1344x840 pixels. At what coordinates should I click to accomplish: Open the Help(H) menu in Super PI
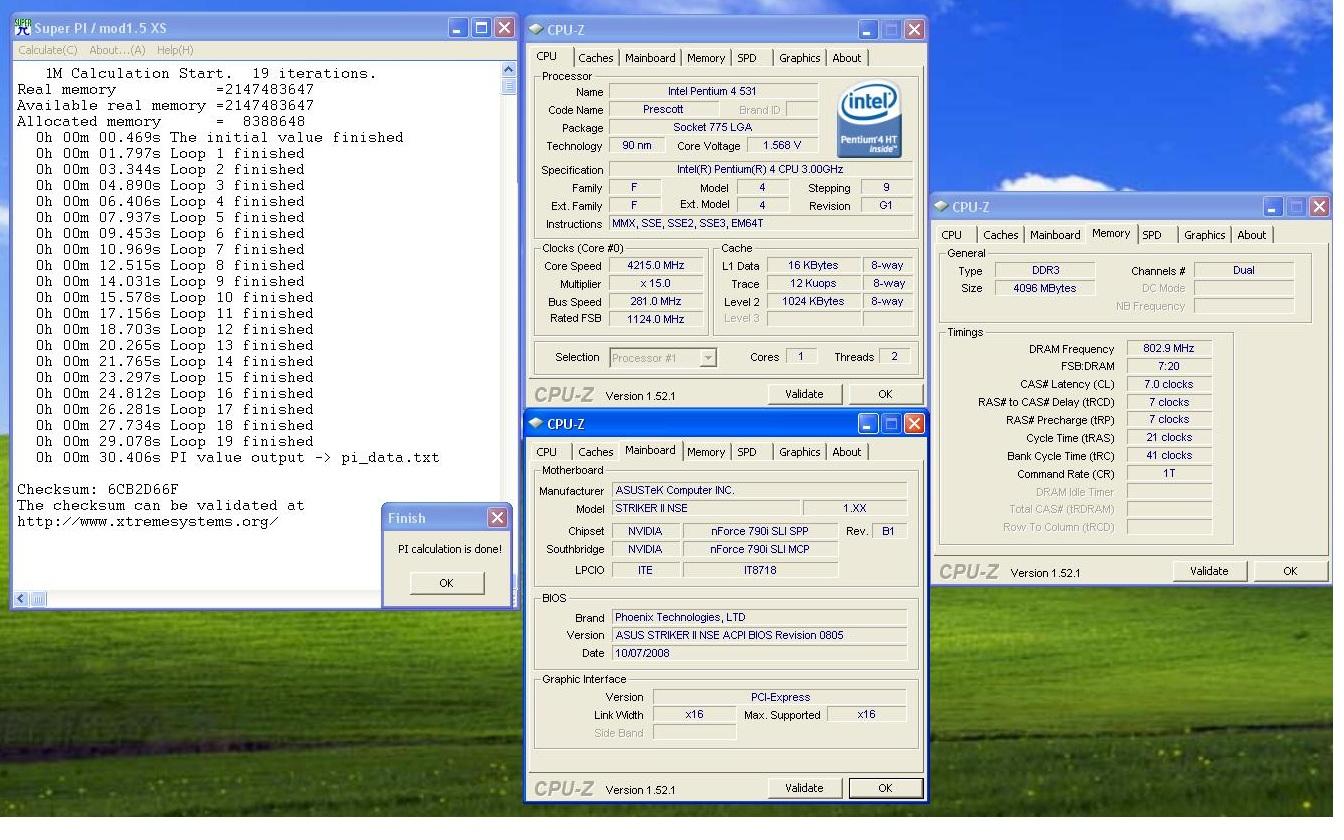(175, 50)
